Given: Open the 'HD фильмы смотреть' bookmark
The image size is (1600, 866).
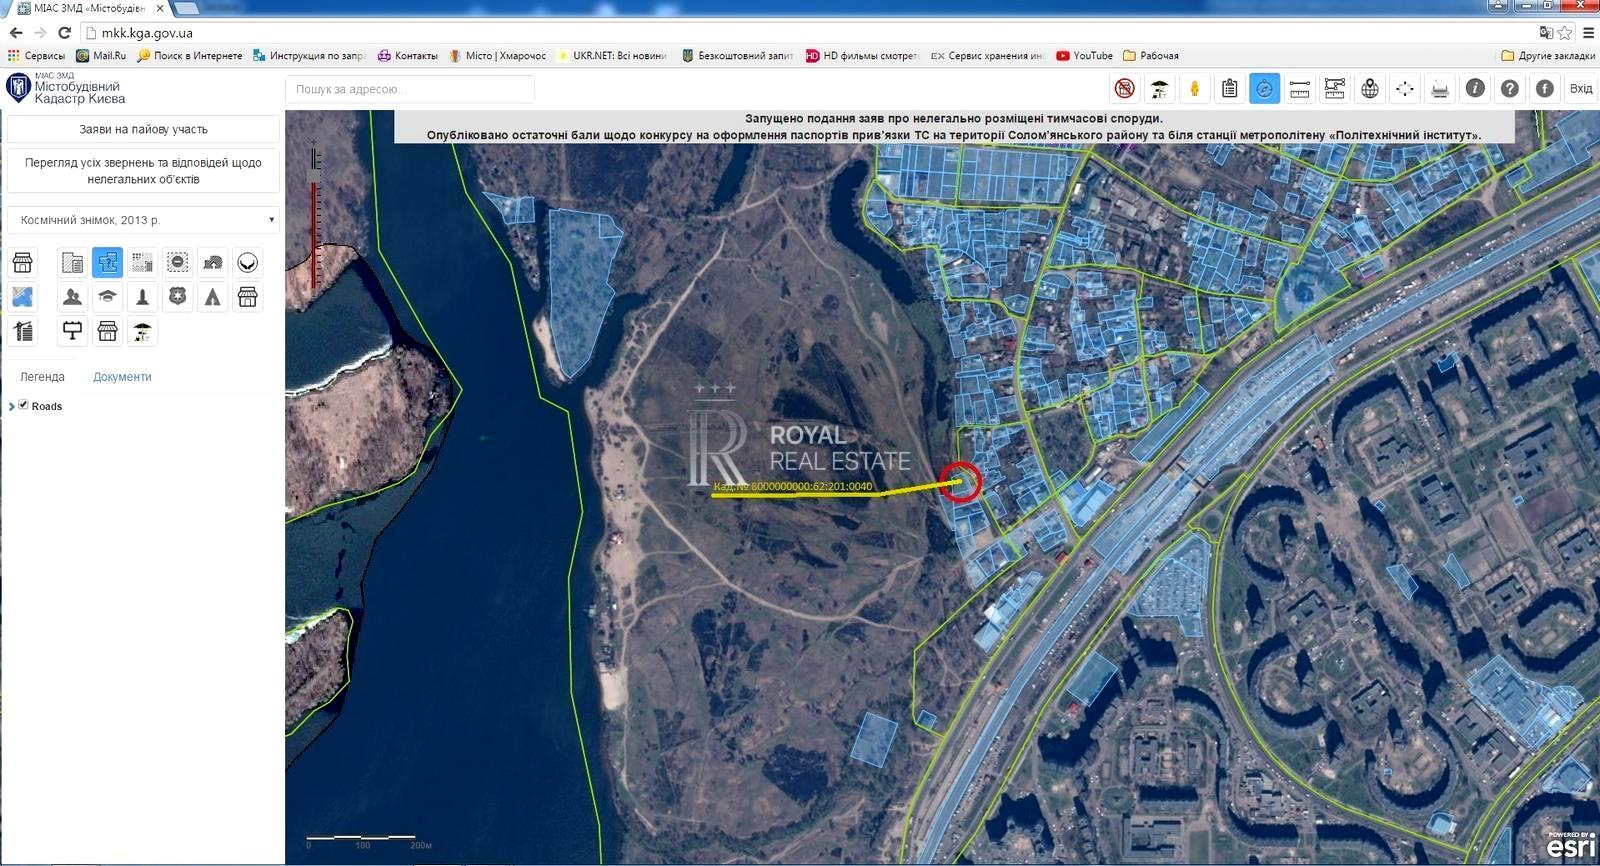Looking at the screenshot, I should pyautogui.click(x=861, y=56).
